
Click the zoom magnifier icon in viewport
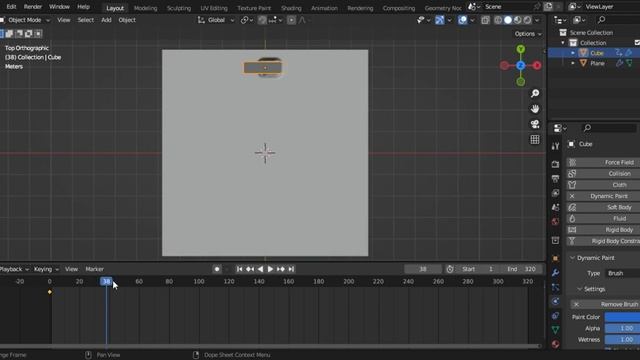(x=535, y=93)
